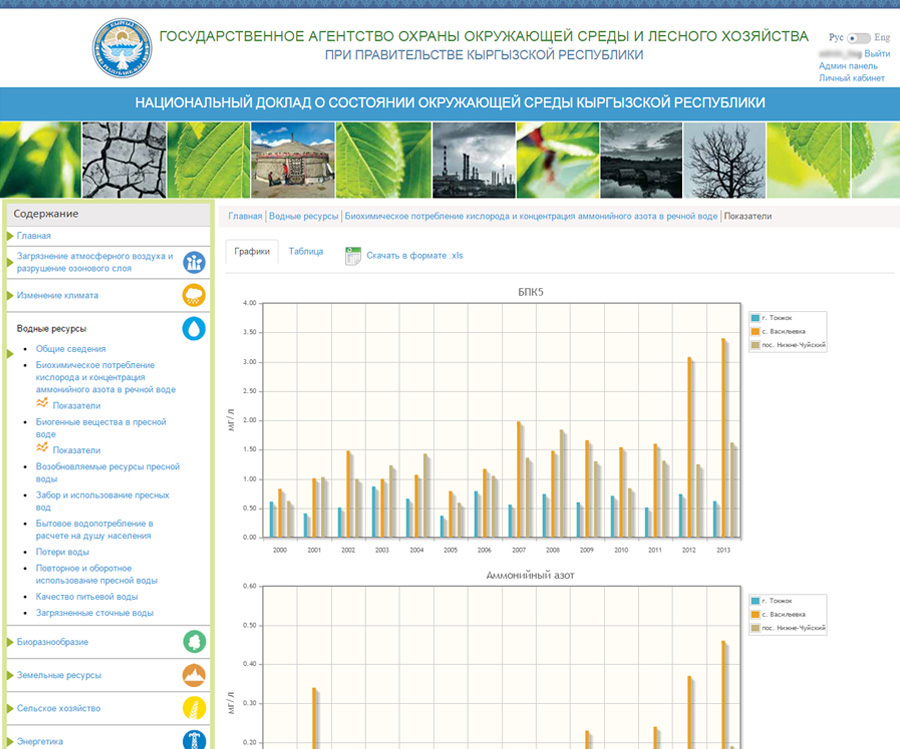Open Повторное и оборотное использование пресной воды
900x749 pixels.
[96, 575]
